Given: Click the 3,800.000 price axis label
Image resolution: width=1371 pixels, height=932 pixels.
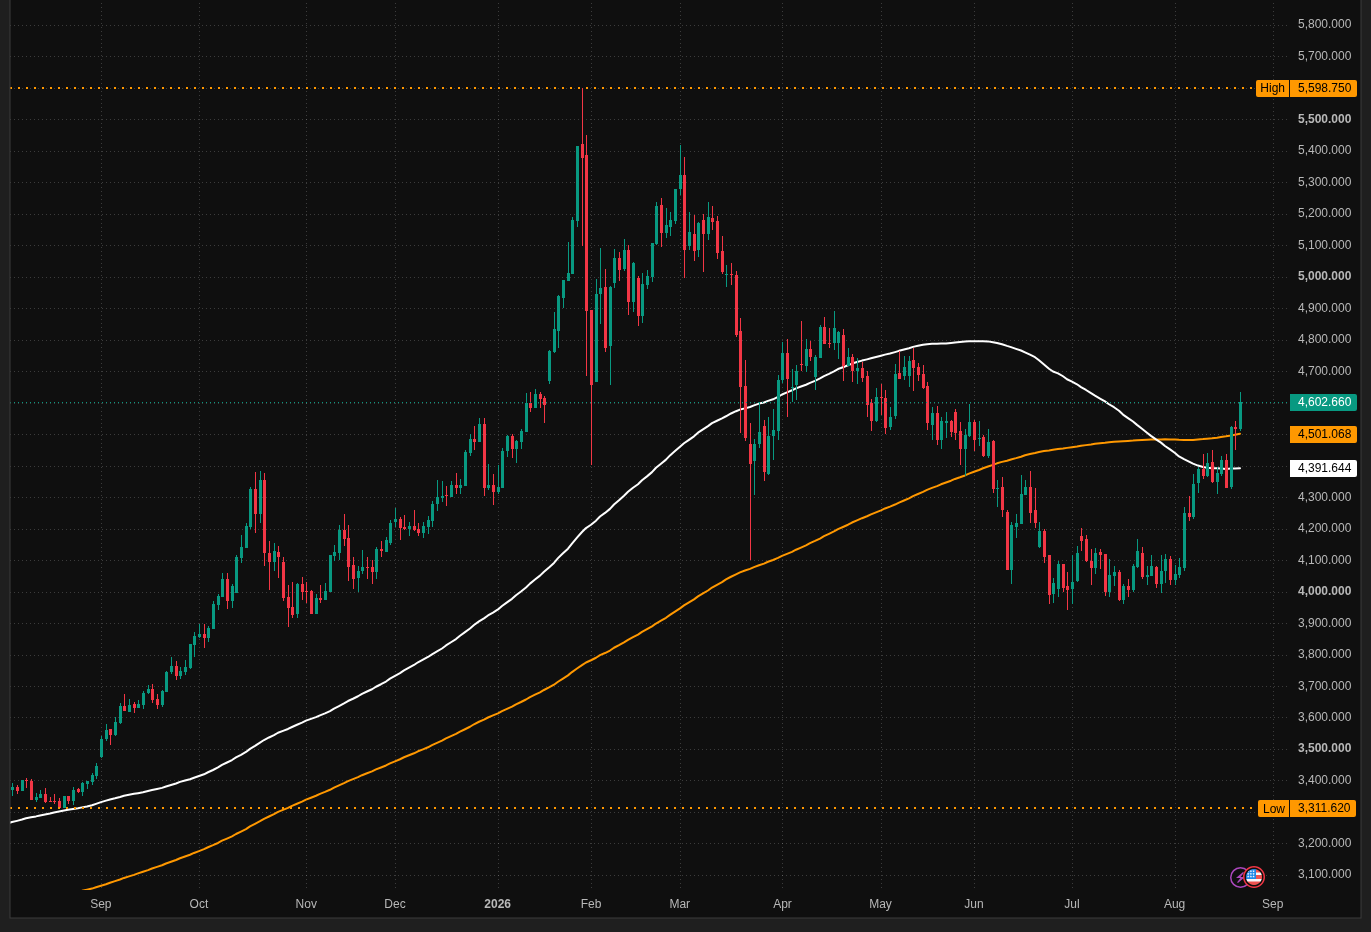Looking at the screenshot, I should [1324, 654].
